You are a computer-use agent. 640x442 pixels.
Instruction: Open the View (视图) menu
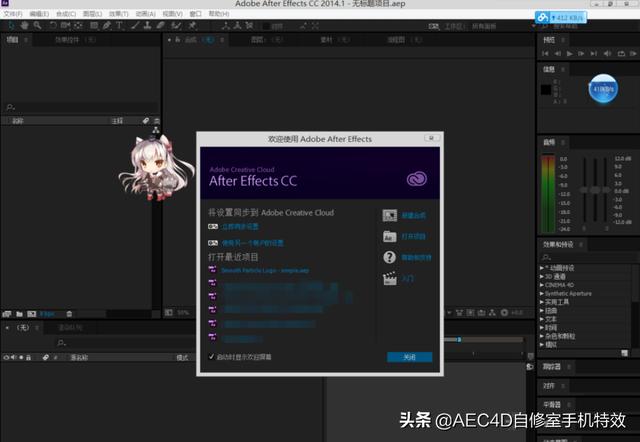(x=172, y=14)
